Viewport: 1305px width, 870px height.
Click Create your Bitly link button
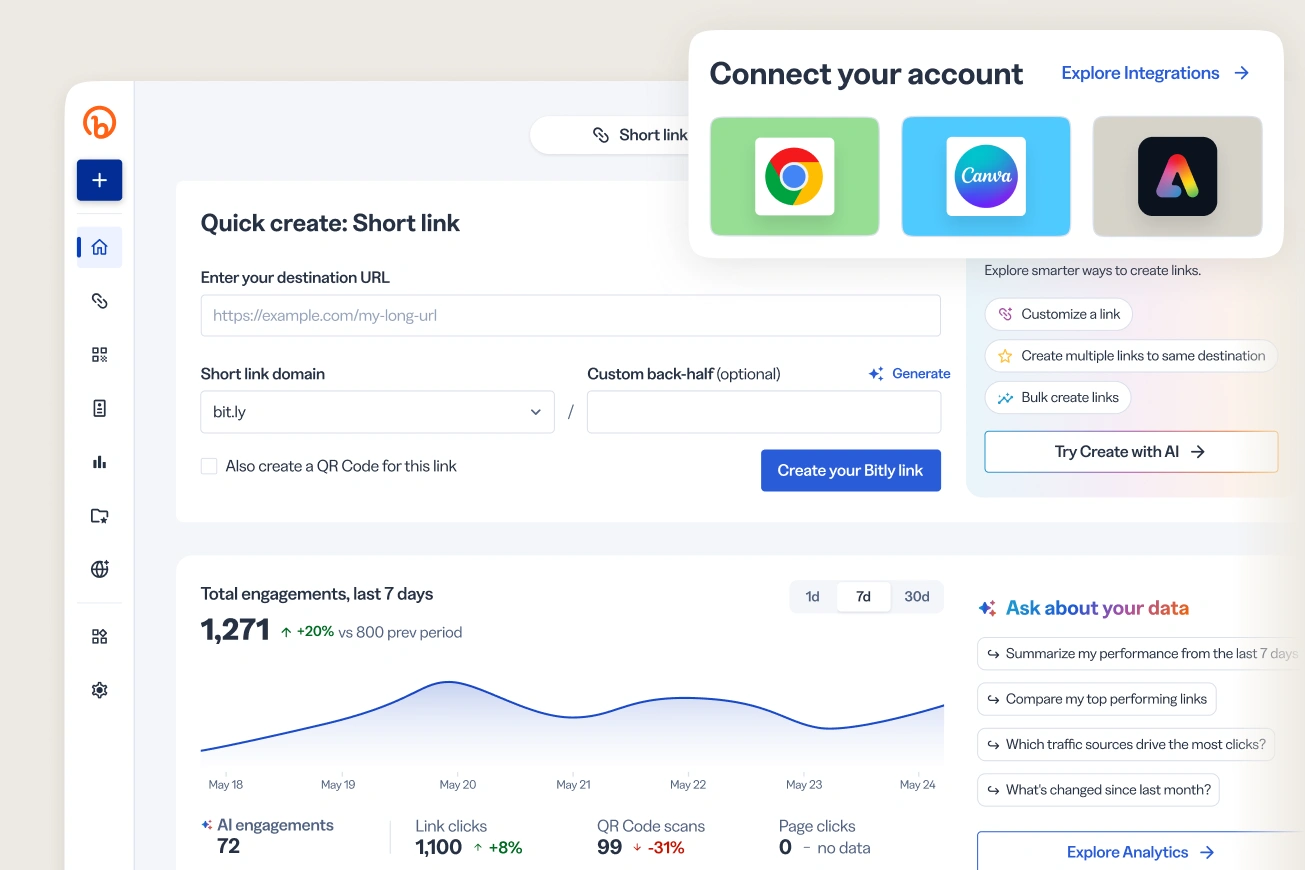pyautogui.click(x=851, y=470)
